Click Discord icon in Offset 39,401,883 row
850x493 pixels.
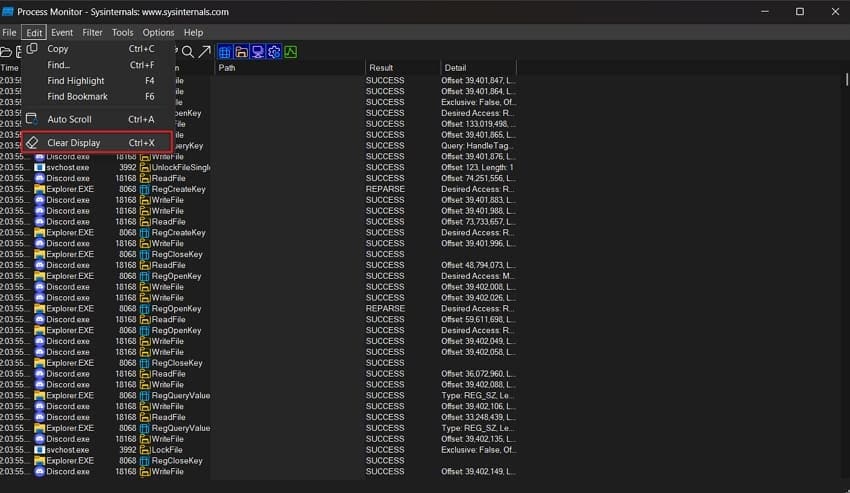pos(40,200)
